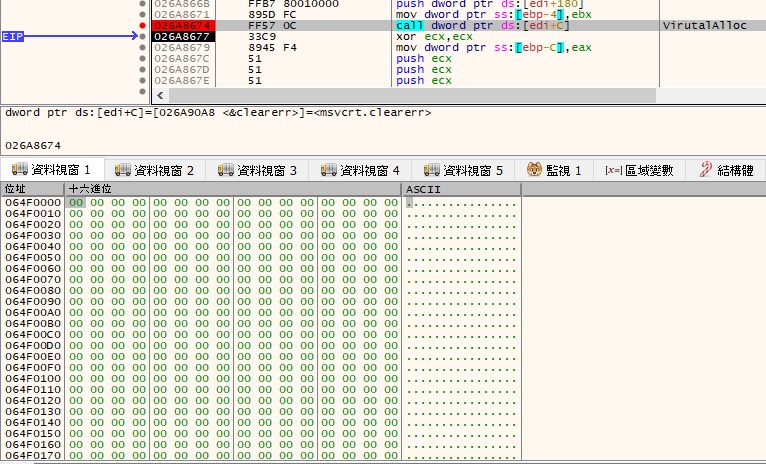Click the EIP register label

coord(13,36)
